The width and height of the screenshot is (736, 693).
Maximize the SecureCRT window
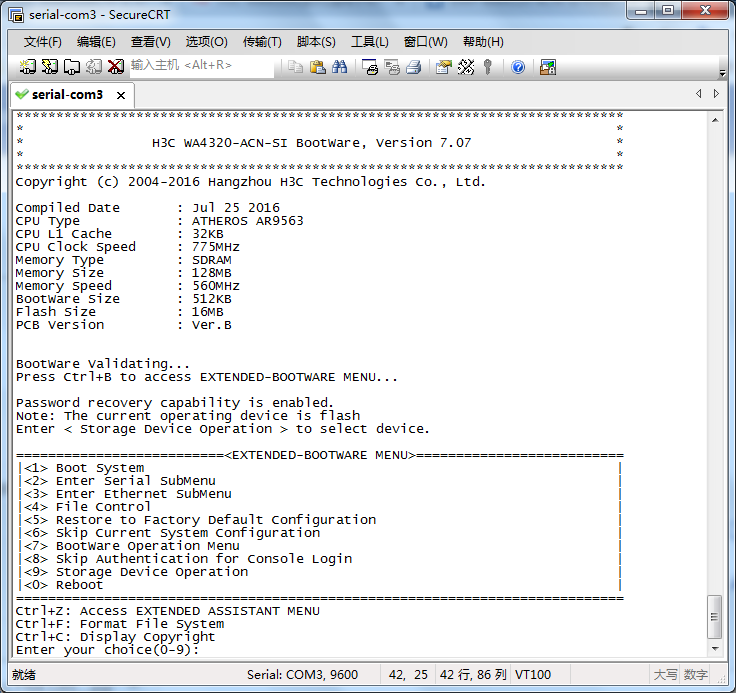click(x=668, y=10)
